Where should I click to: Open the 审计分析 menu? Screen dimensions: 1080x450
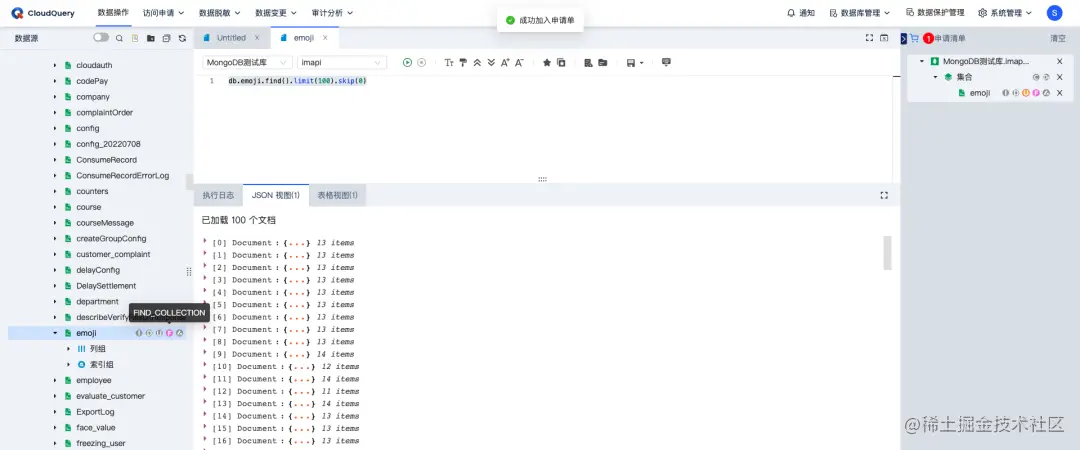pos(332,12)
